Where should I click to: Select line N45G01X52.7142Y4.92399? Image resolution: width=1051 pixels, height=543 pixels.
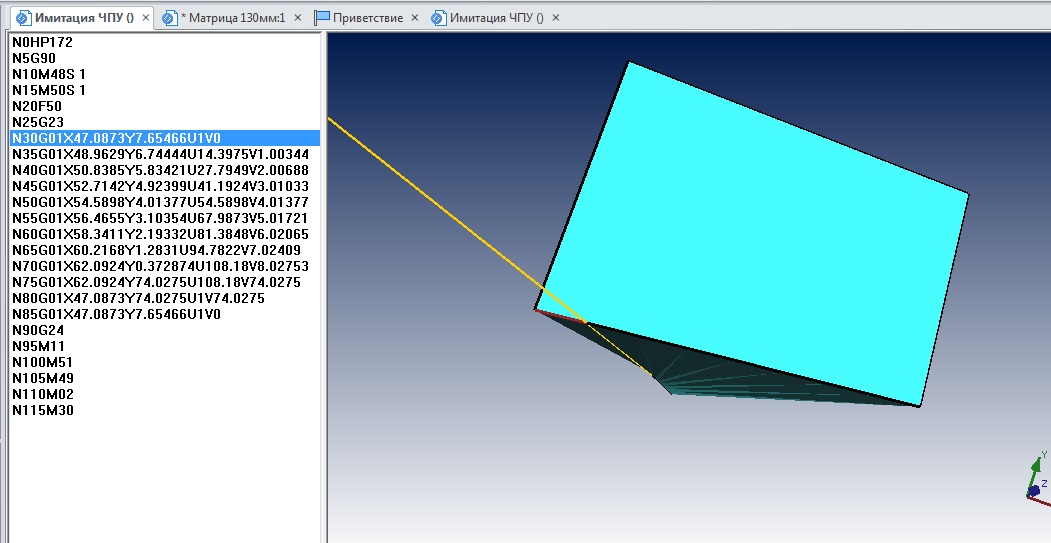pos(165,186)
